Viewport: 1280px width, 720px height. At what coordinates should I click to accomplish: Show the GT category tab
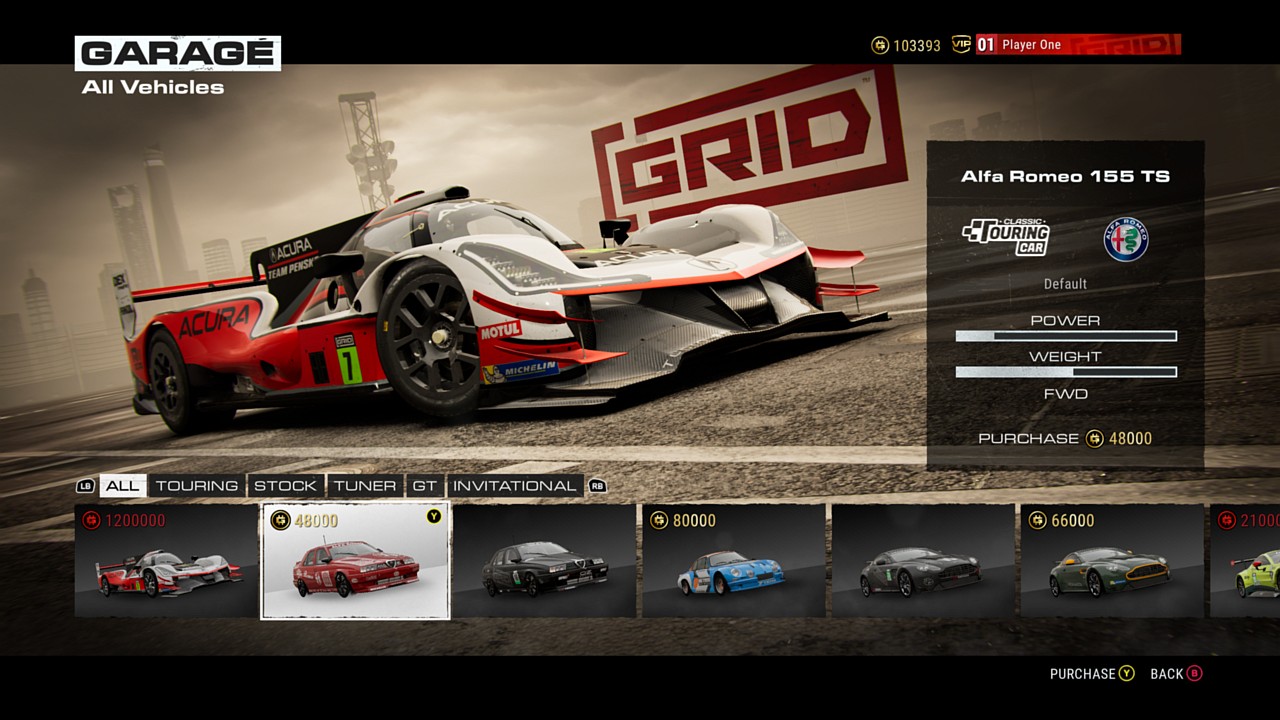tap(425, 486)
